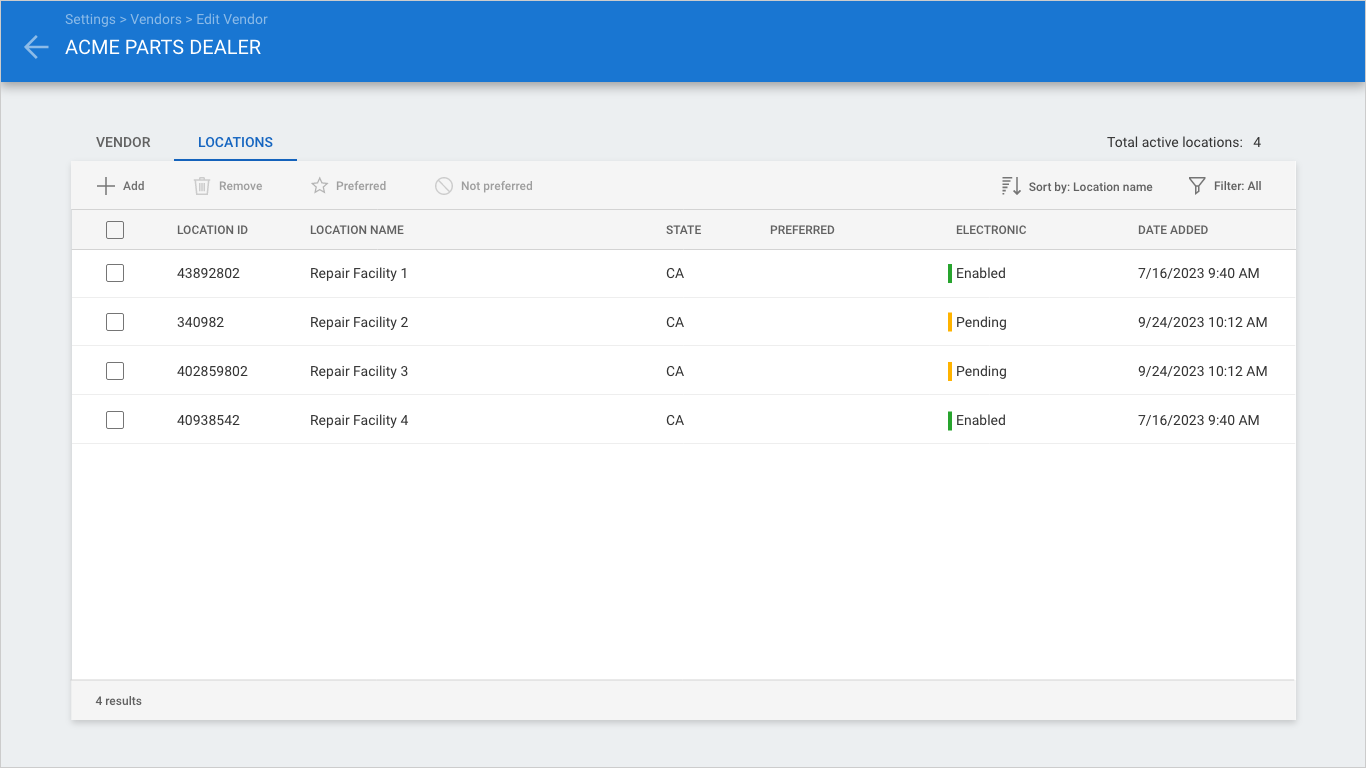1366x768 pixels.
Task: Click location ID 43892802
Action: tap(208, 273)
